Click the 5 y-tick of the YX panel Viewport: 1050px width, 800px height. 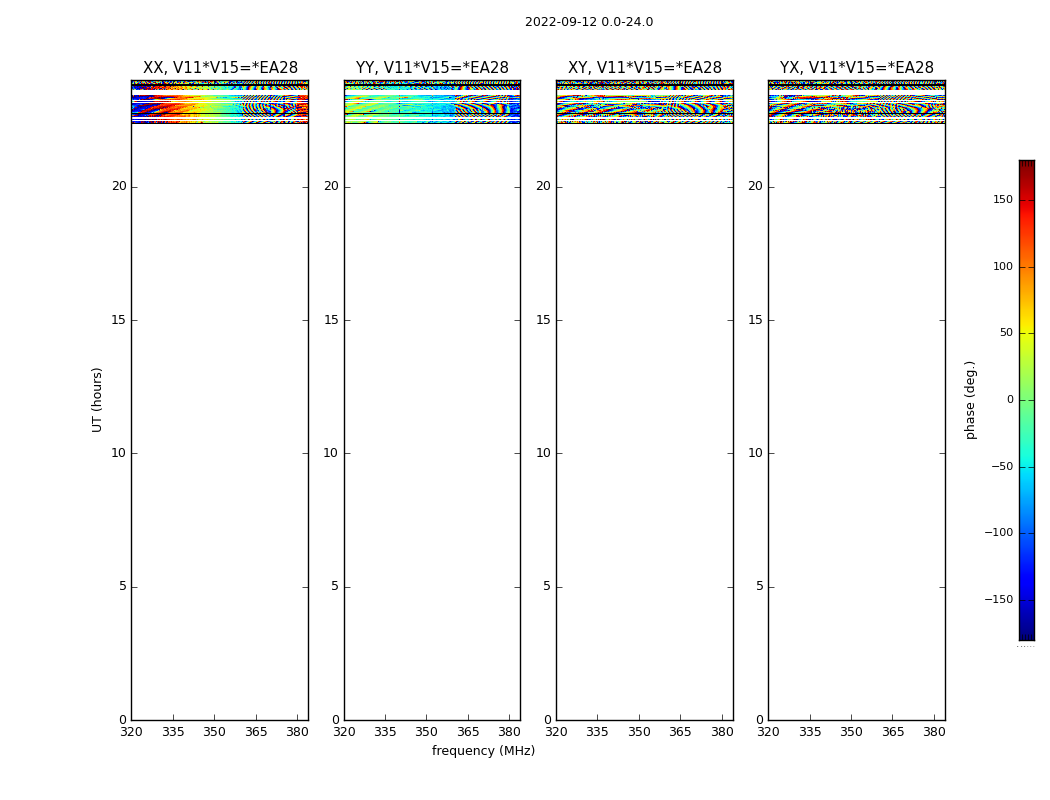click(x=759, y=586)
